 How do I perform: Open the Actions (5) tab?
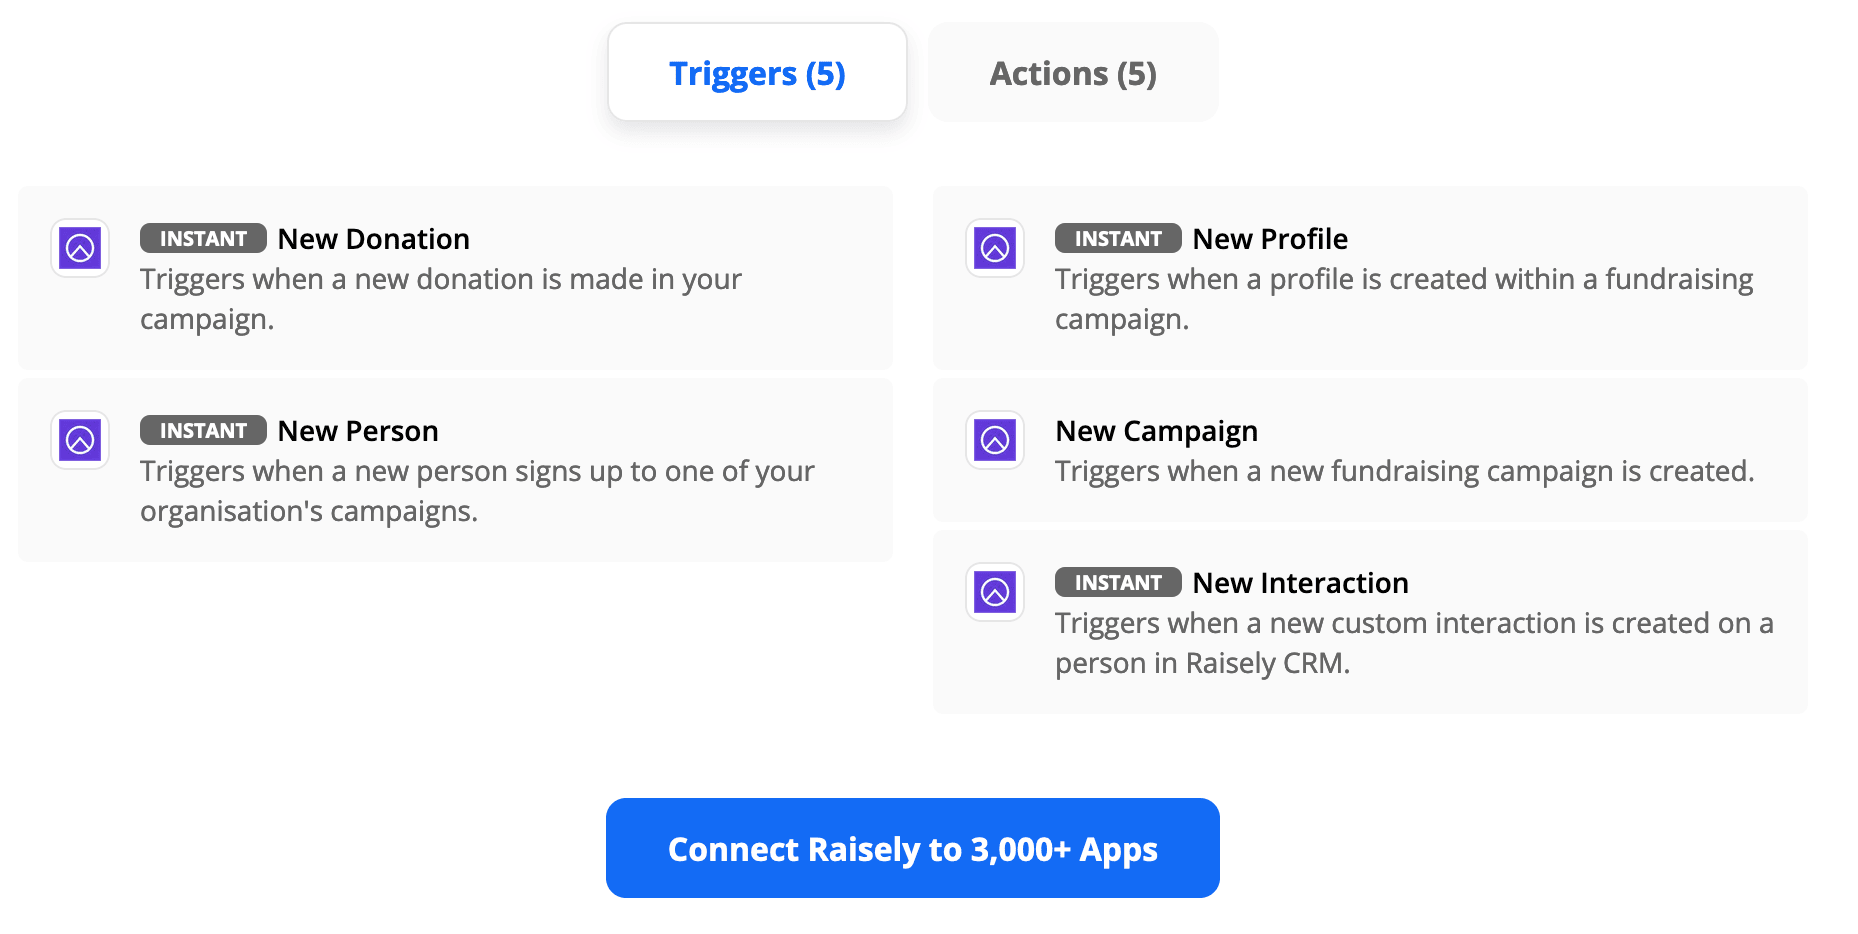click(1073, 73)
